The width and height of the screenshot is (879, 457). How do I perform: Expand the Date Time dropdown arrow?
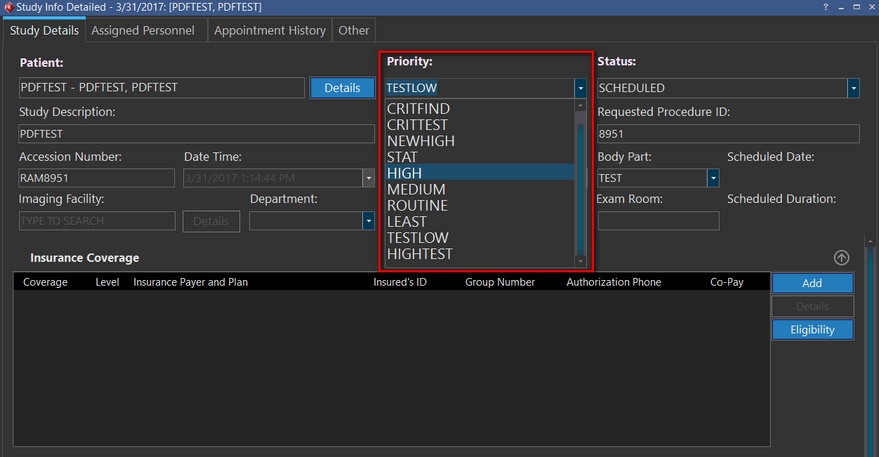coord(368,178)
